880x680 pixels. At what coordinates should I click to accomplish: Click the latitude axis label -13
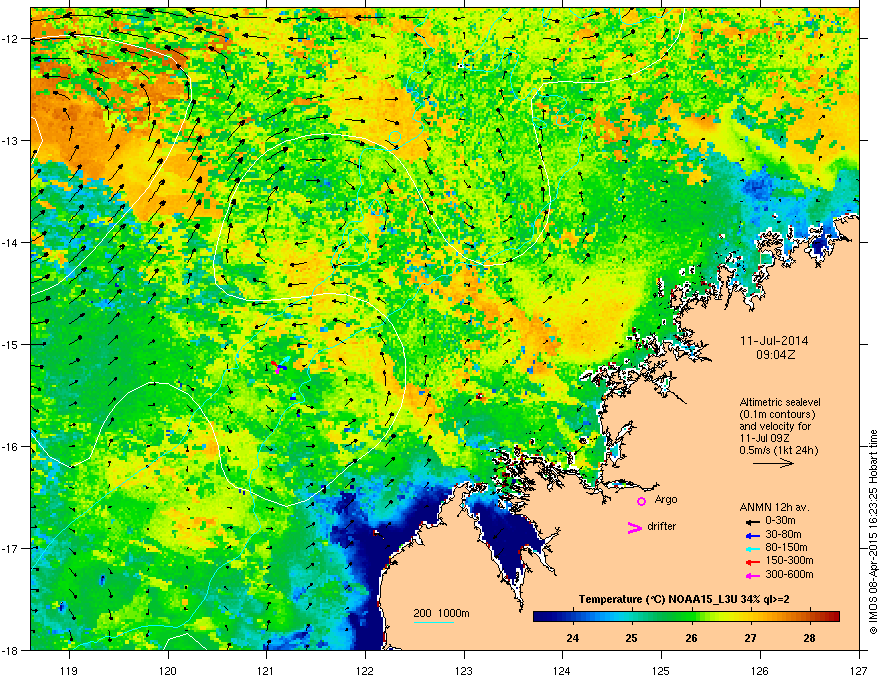tap(11, 140)
